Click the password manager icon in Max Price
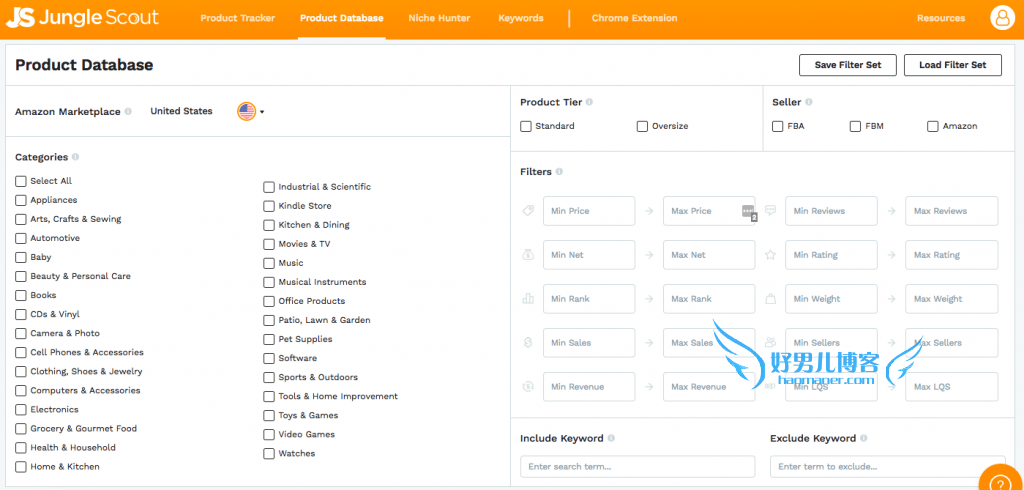Screen dimensions: 1024x490 (x=748, y=212)
